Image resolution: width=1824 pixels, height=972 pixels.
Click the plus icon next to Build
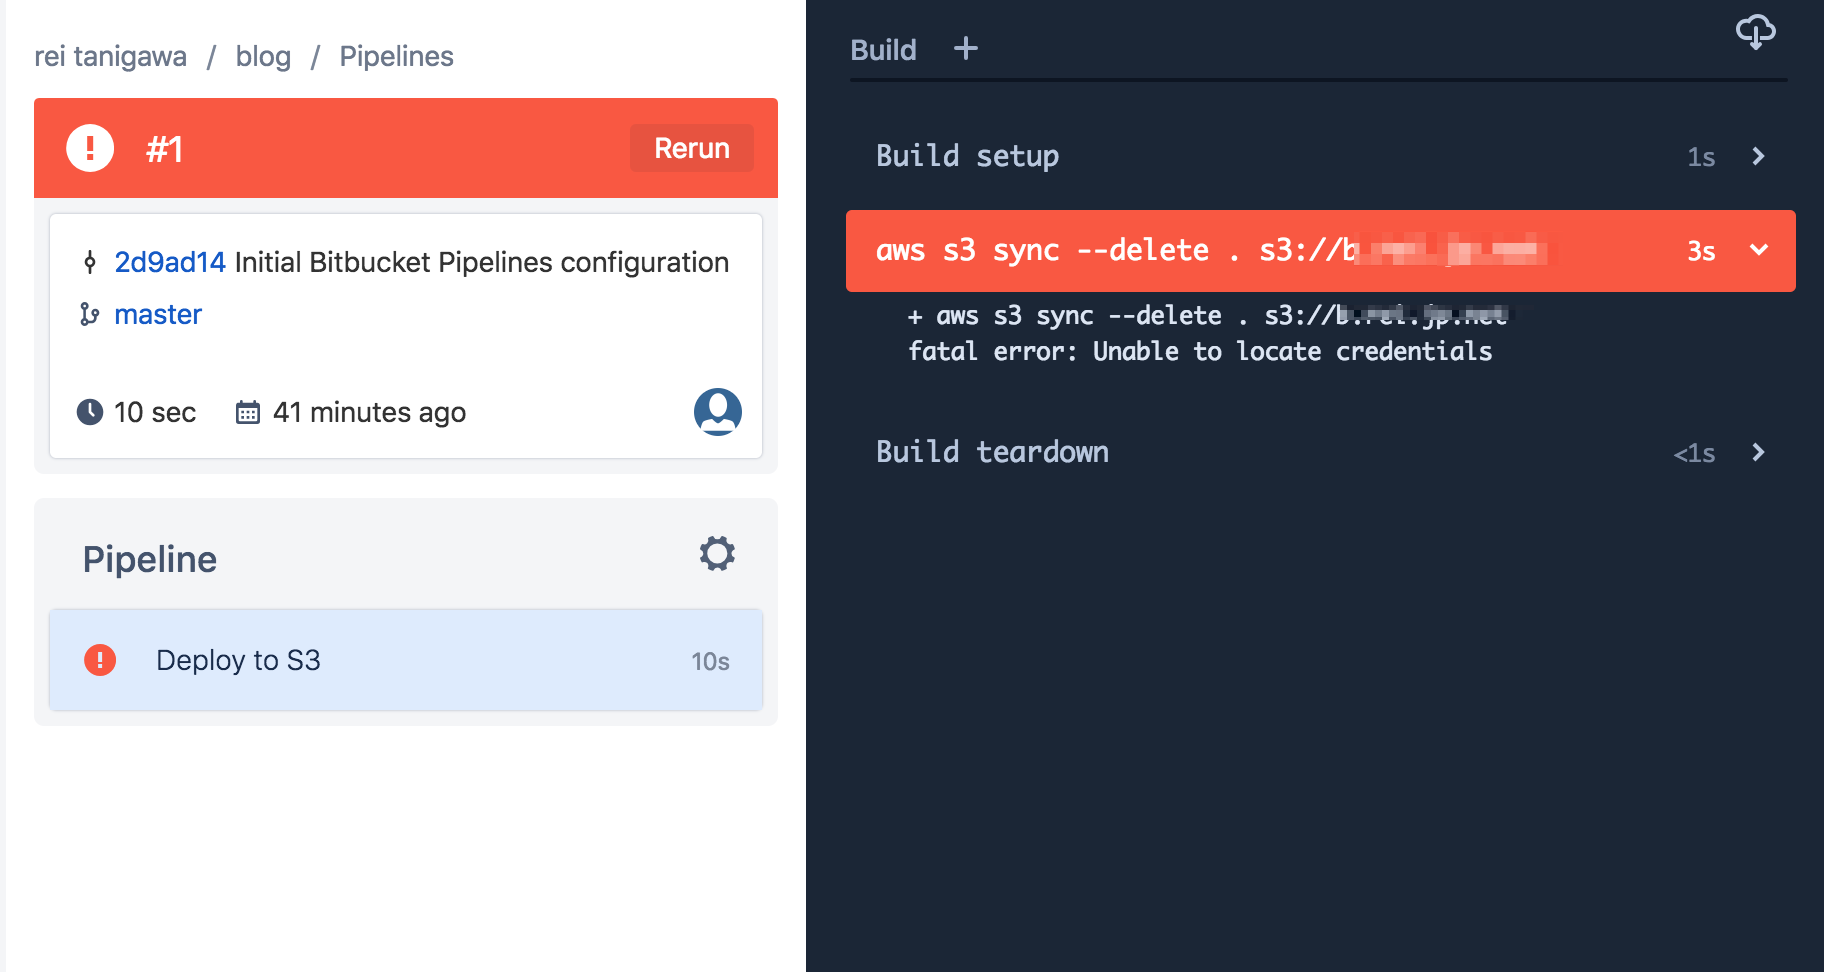pyautogui.click(x=966, y=48)
